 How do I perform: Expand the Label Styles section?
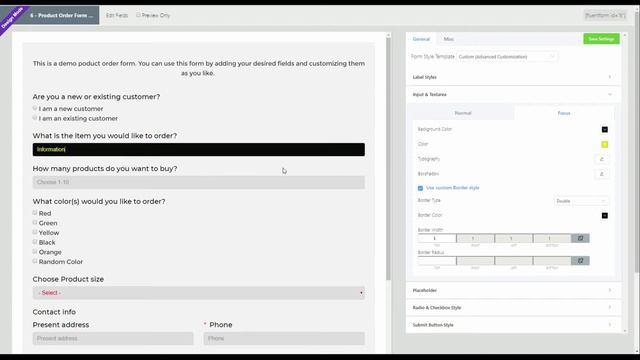pos(513,77)
